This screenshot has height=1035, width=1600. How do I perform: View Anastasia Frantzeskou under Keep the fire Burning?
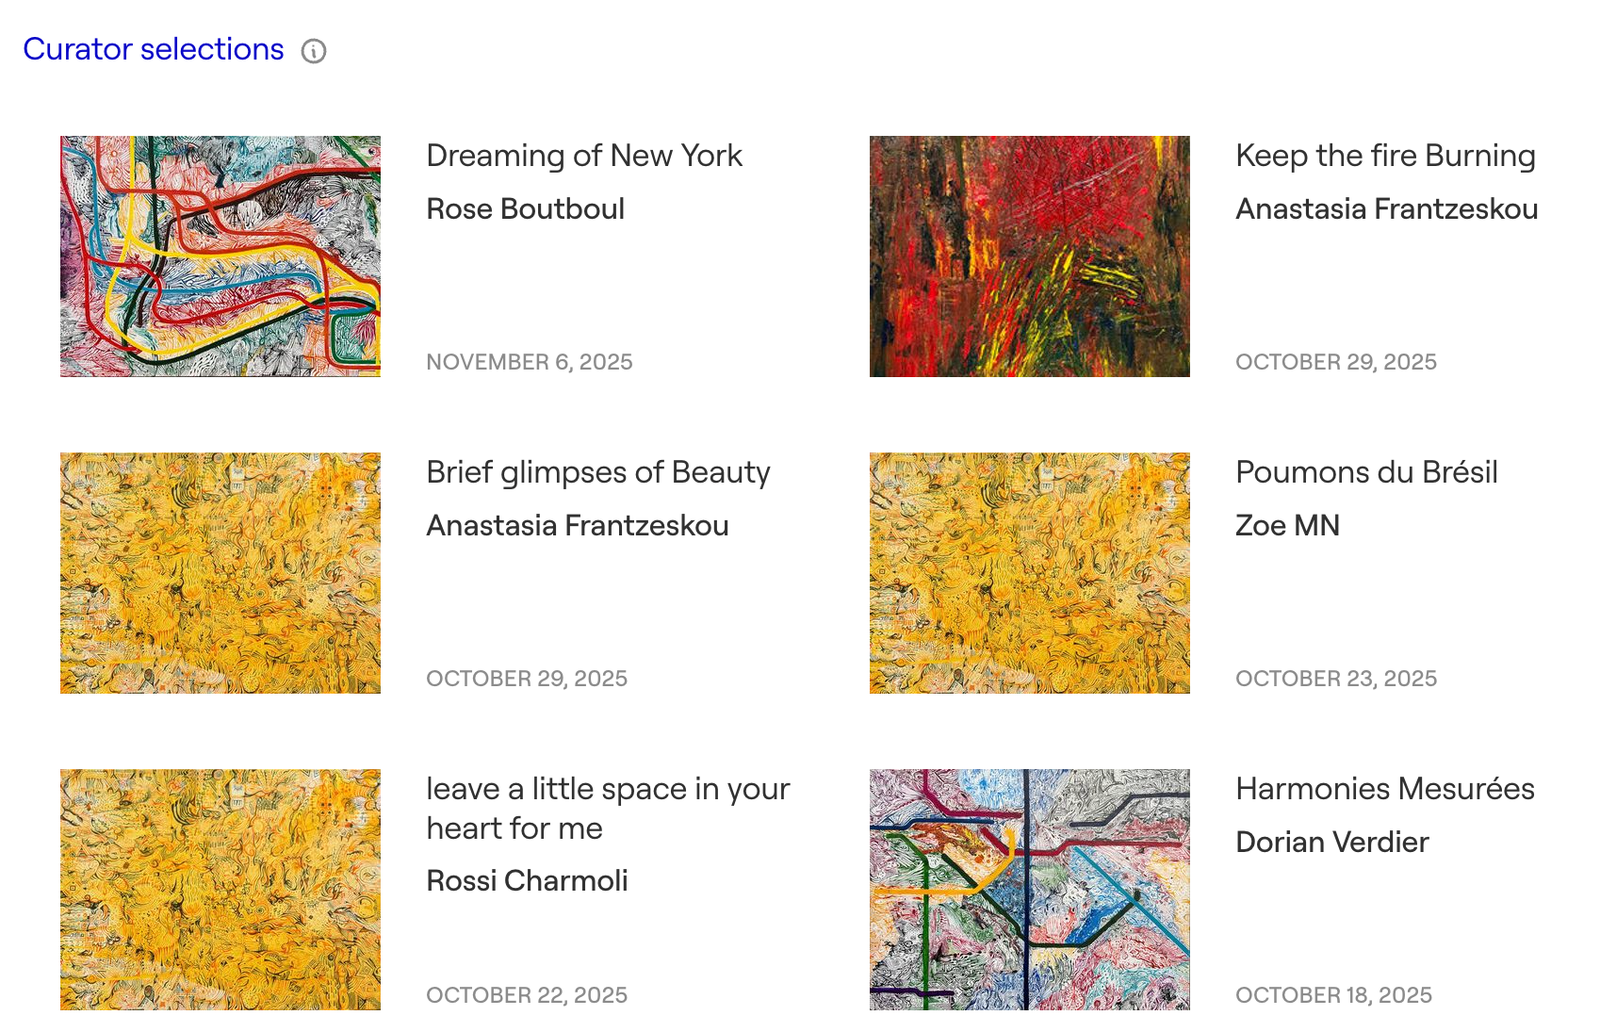(1387, 210)
